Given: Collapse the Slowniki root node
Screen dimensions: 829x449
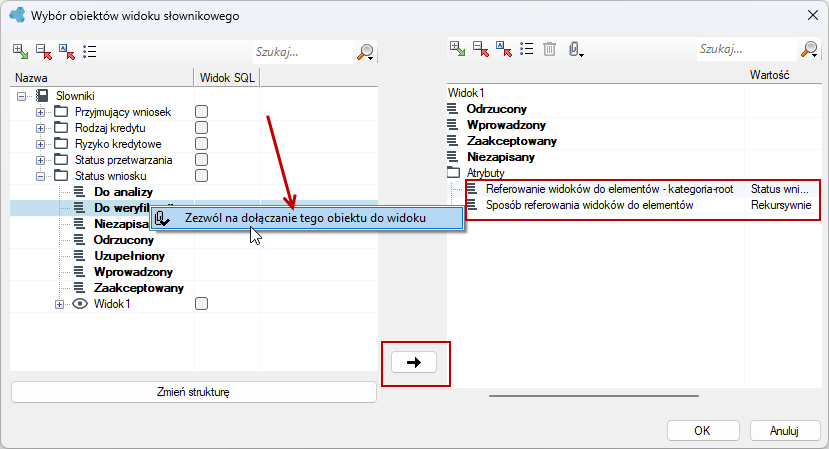Looking at the screenshot, I should point(21,96).
